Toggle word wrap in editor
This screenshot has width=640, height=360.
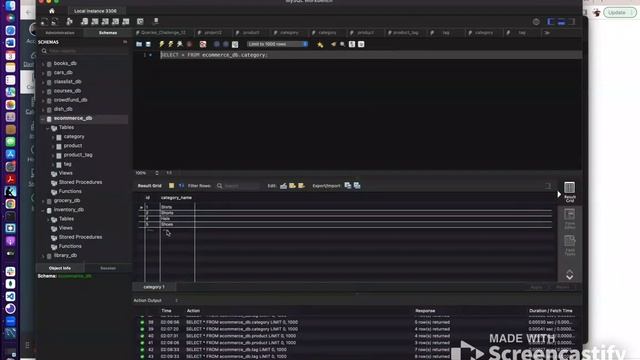tap(361, 44)
